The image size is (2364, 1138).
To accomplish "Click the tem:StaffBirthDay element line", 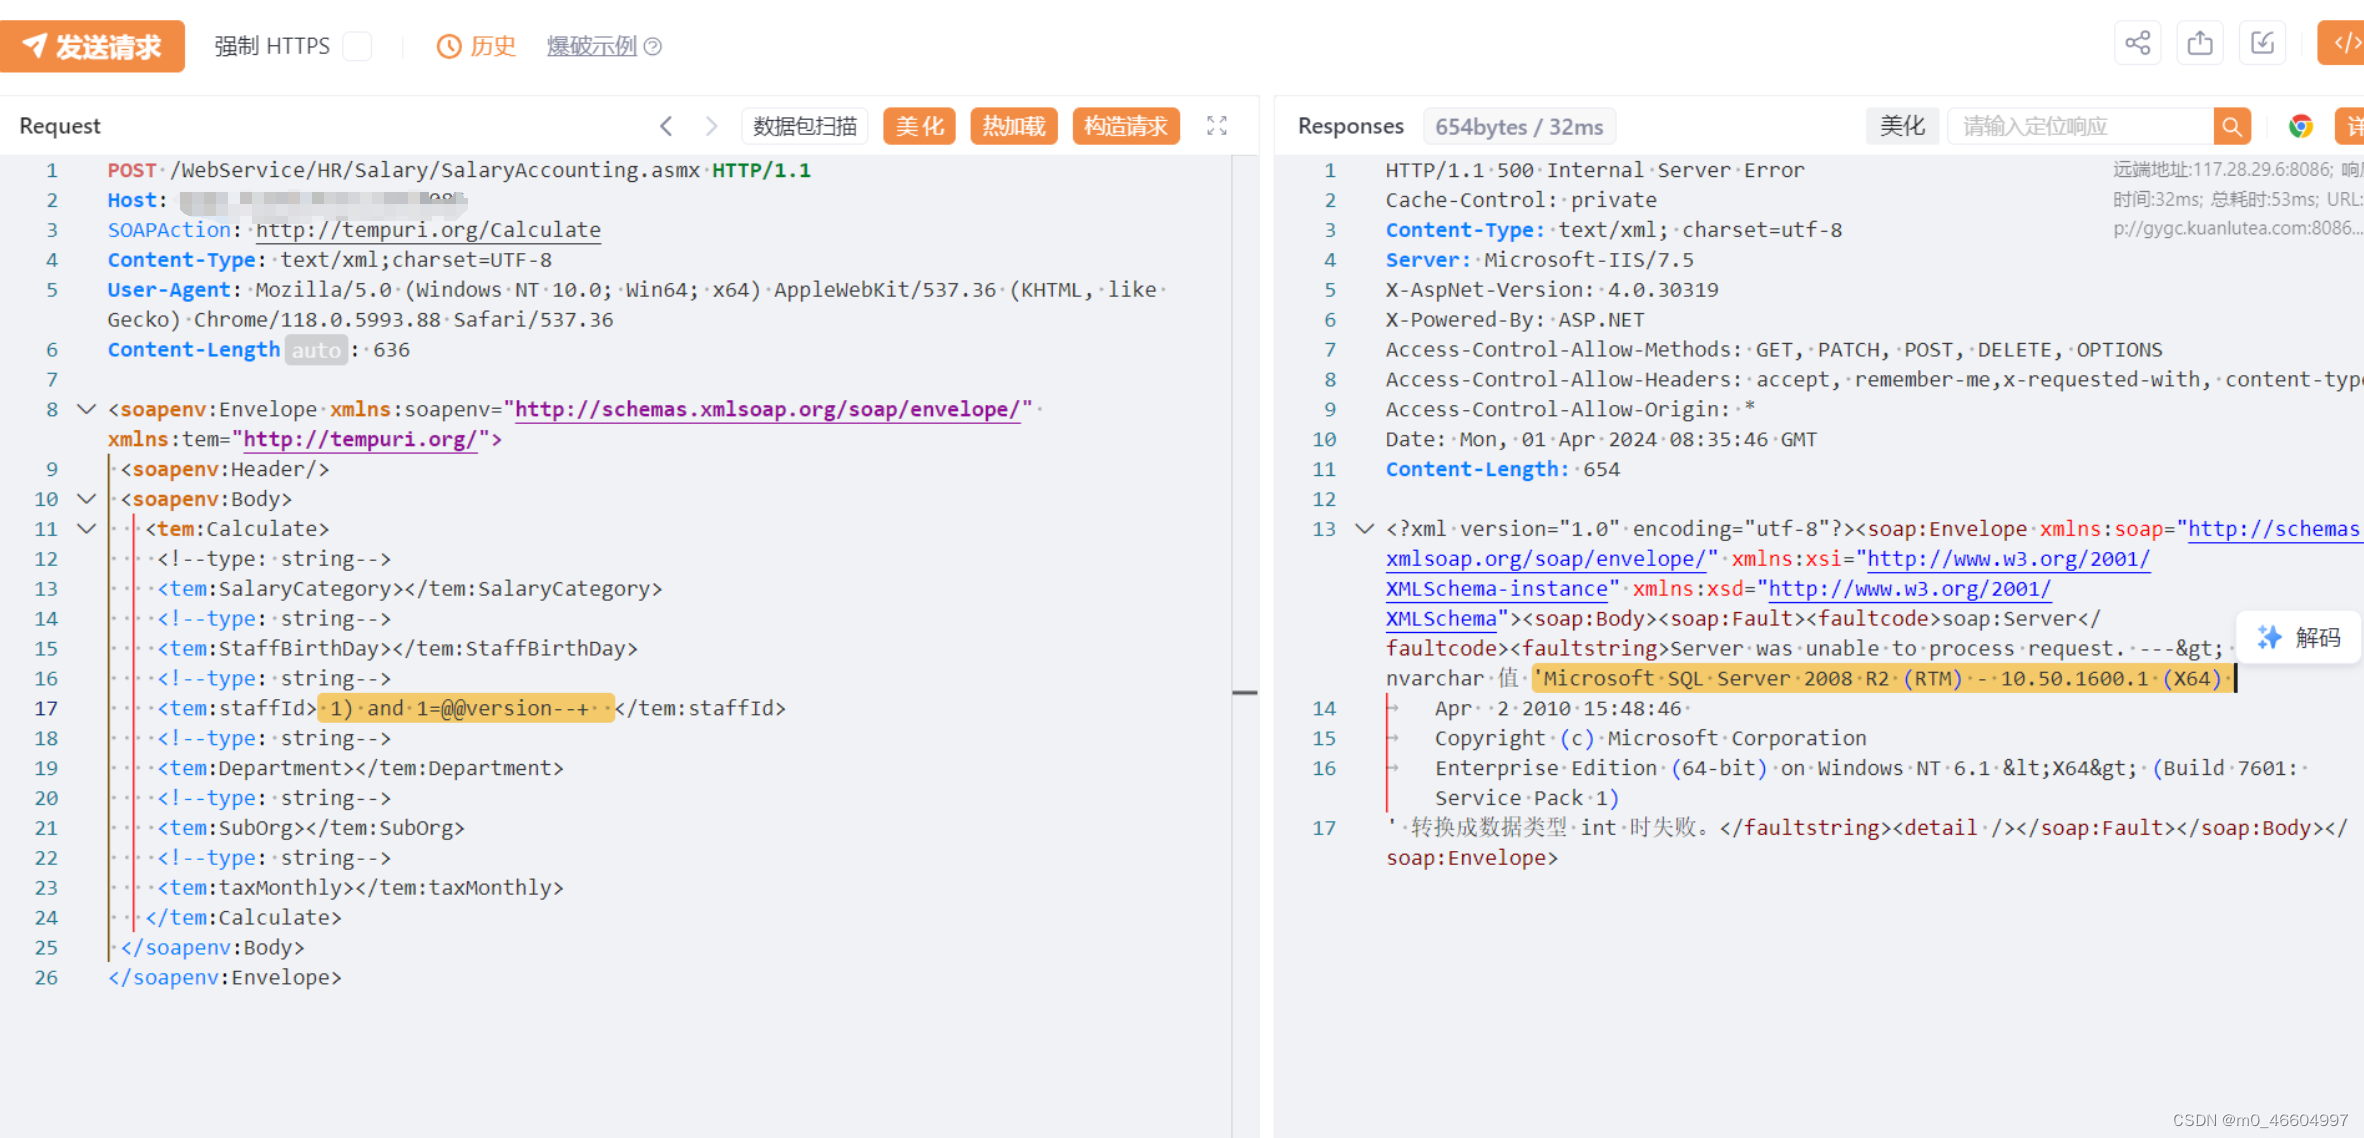I will 398,648.
